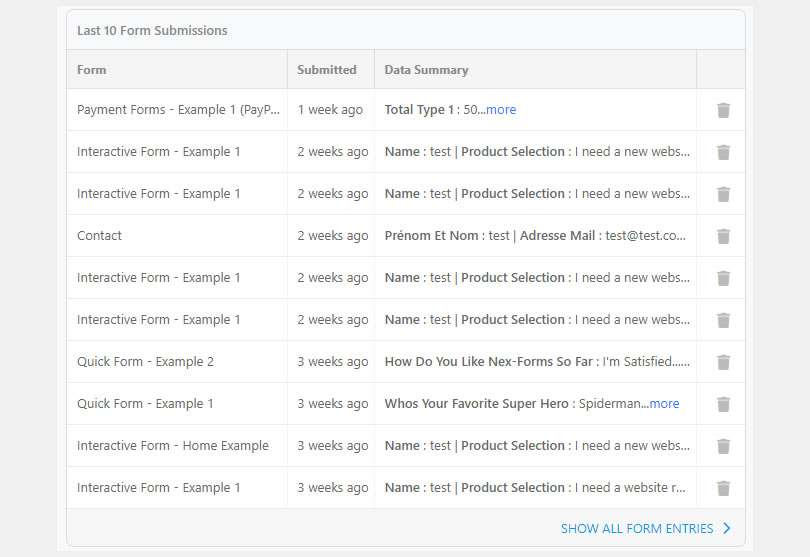810x557 pixels.
Task: Click '3 weeks ago' in the Home Example row
Action: (x=333, y=445)
